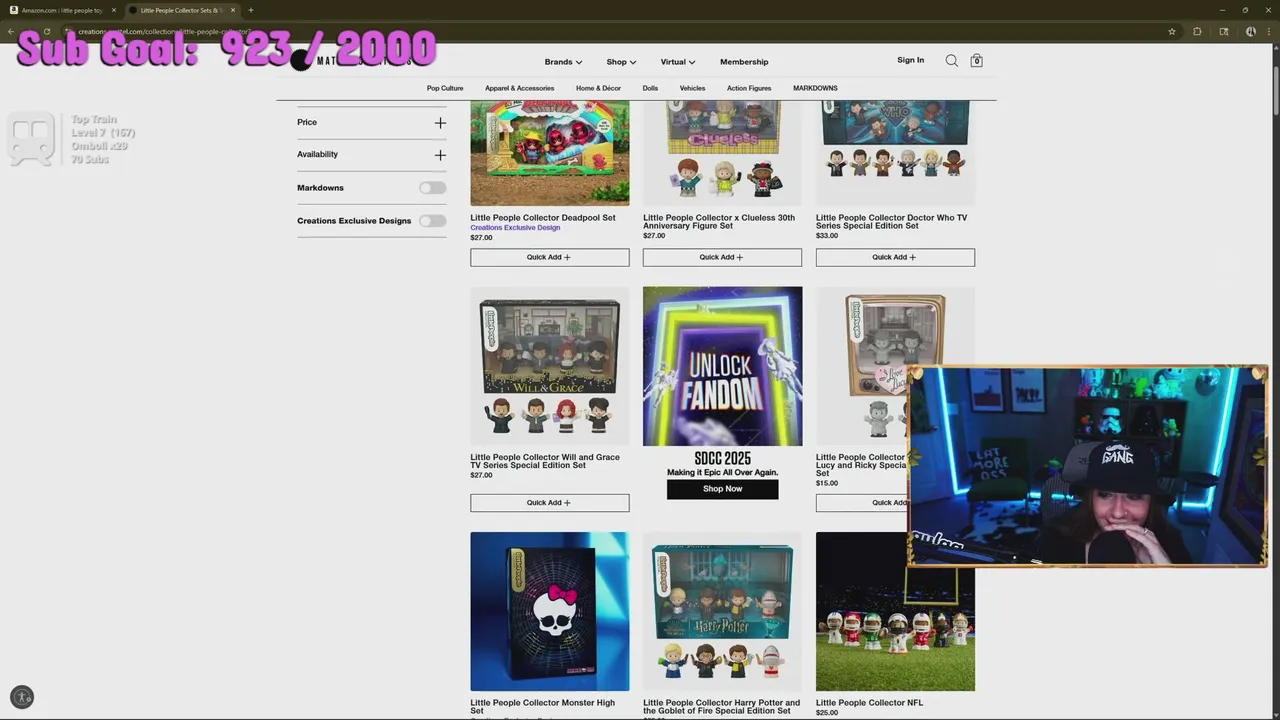This screenshot has width=1280, height=720.
Task: Bookmark this page with the star icon
Action: (1172, 31)
